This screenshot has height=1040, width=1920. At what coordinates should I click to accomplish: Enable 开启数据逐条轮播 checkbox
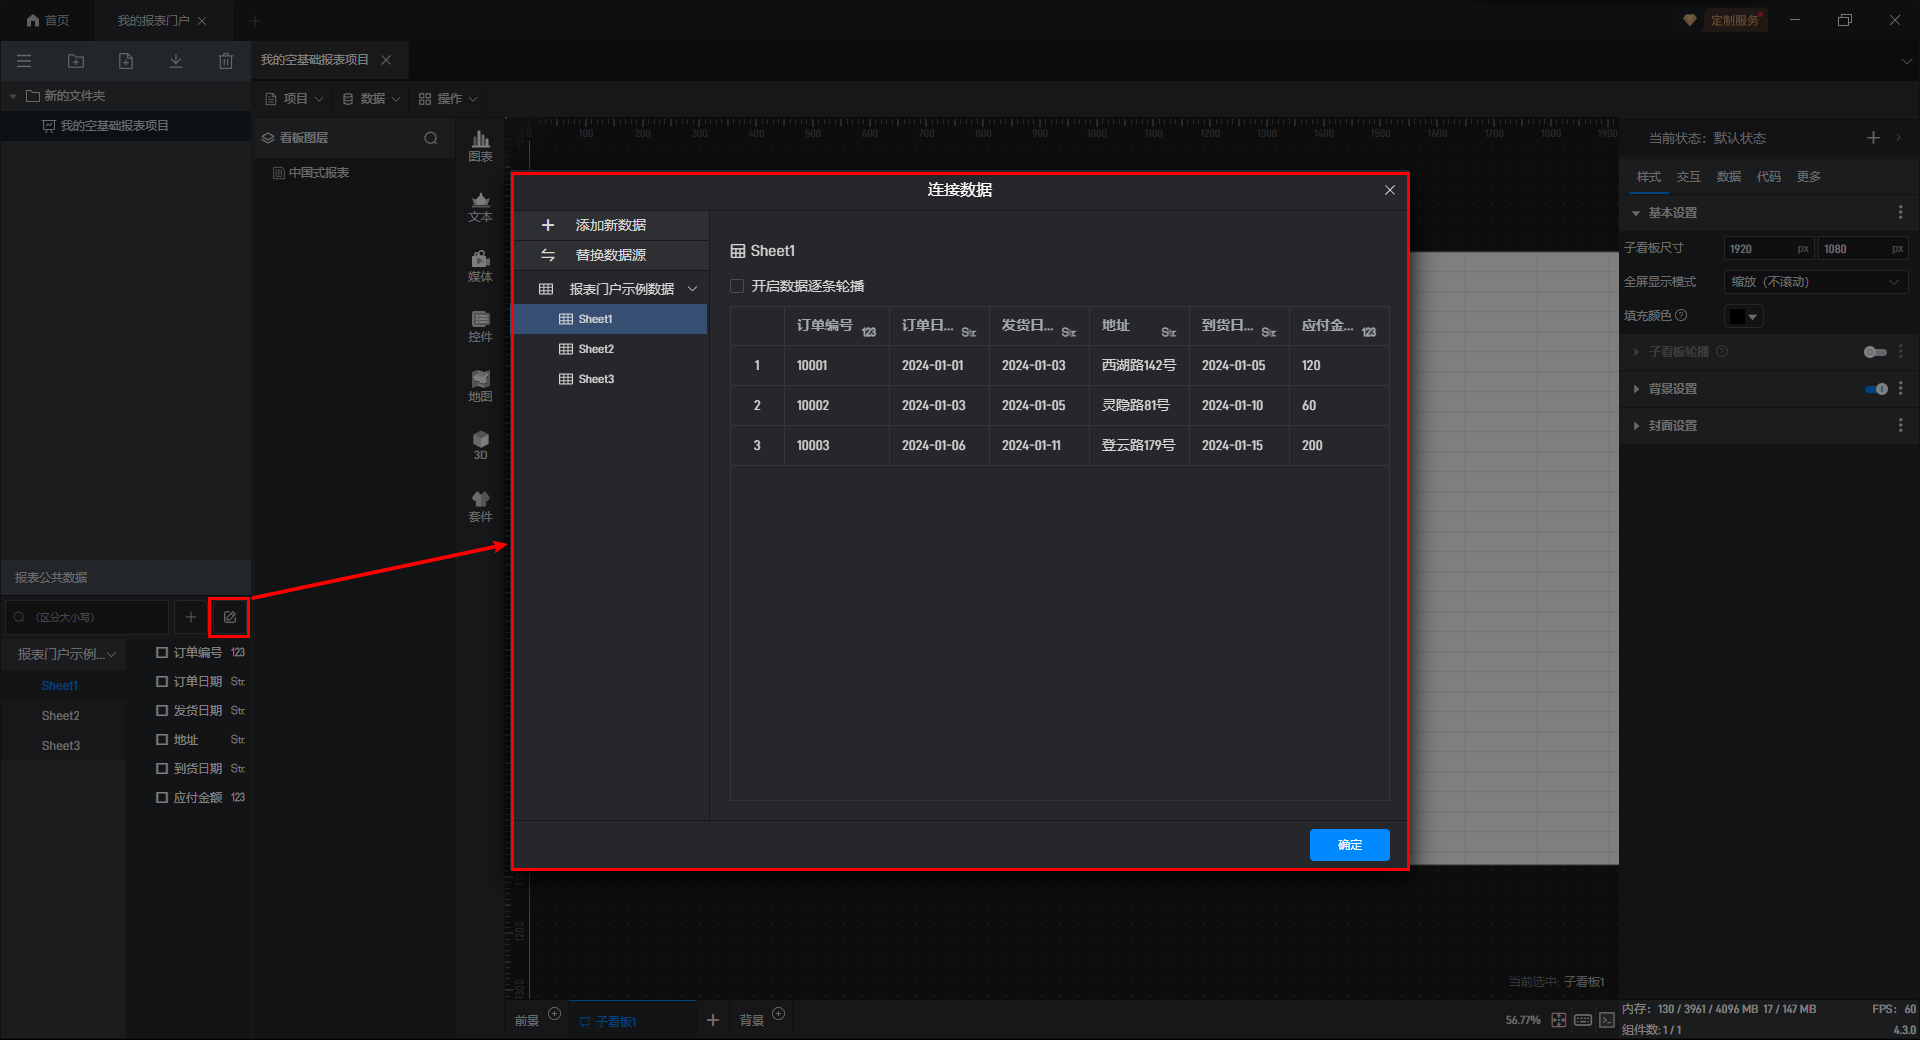738,286
